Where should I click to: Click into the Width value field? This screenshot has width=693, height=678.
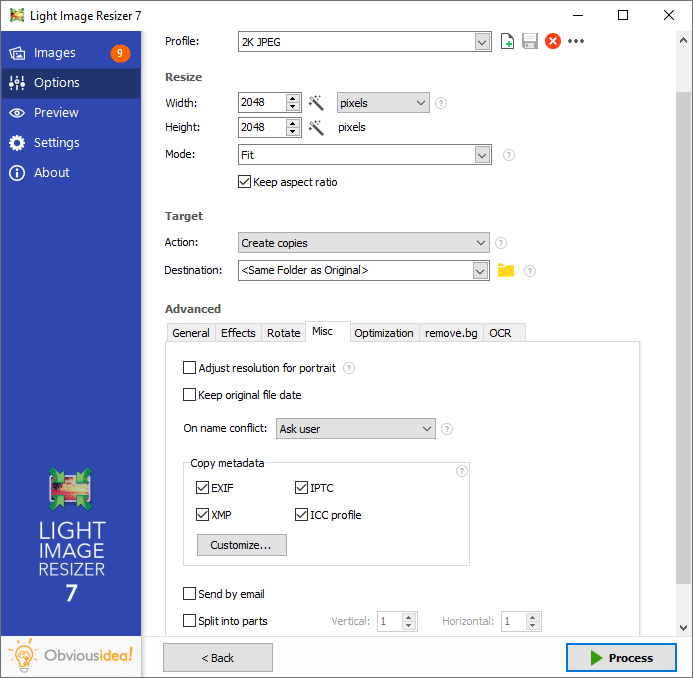pos(261,103)
